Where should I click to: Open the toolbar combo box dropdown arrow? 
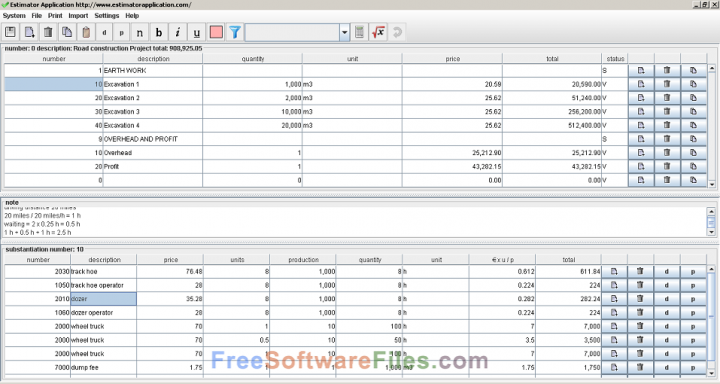(345, 33)
